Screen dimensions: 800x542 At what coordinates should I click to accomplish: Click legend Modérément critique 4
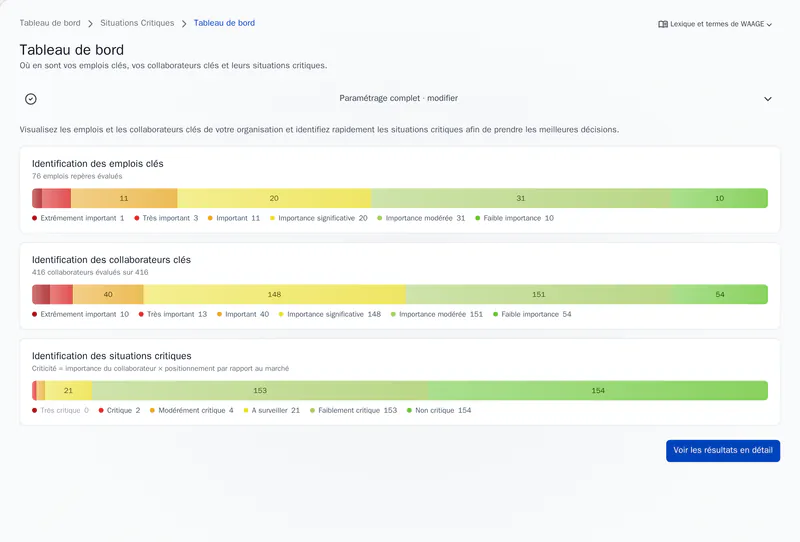(191, 410)
